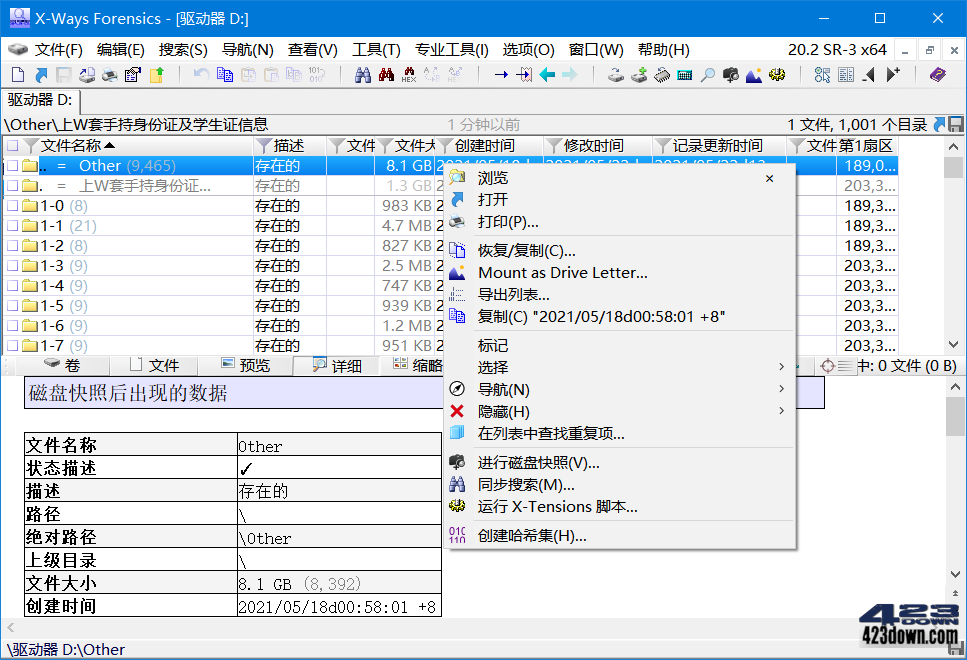Image resolution: width=967 pixels, height=660 pixels.
Task: Toggle the checkbox next to the Other folder
Action: tap(13, 165)
